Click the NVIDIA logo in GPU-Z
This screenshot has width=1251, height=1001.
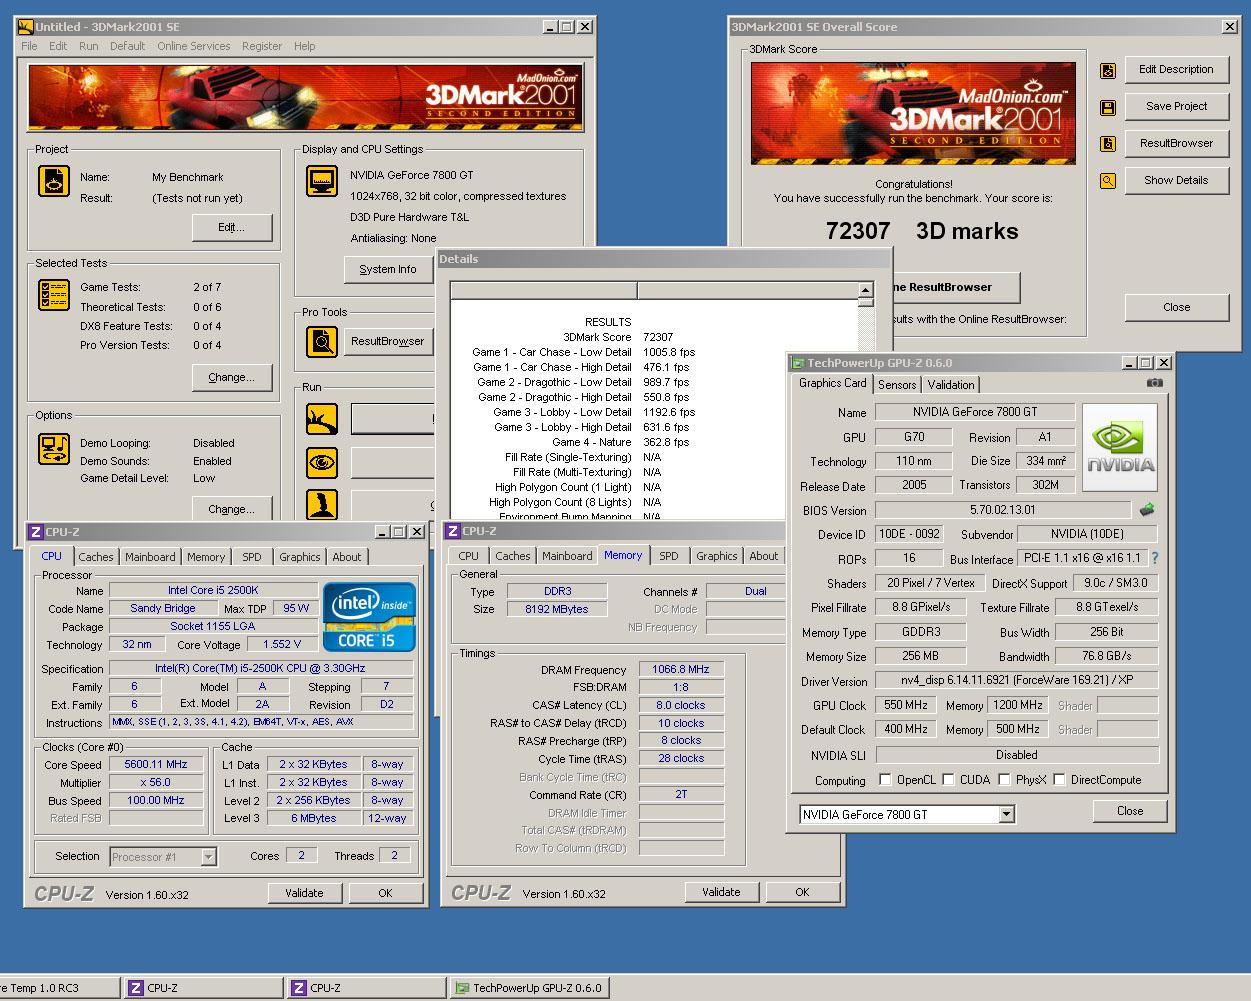(x=1120, y=447)
